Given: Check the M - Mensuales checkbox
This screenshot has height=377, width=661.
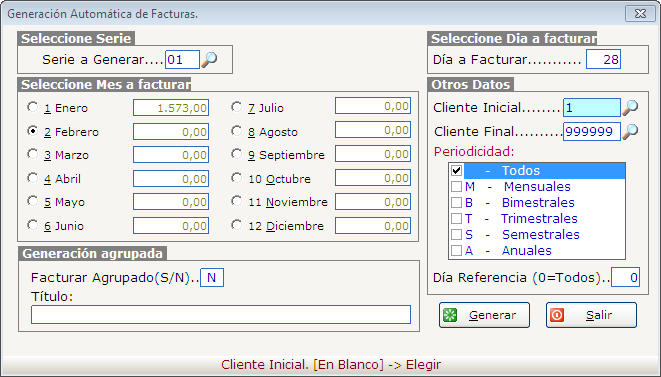Looking at the screenshot, I should 457,186.
